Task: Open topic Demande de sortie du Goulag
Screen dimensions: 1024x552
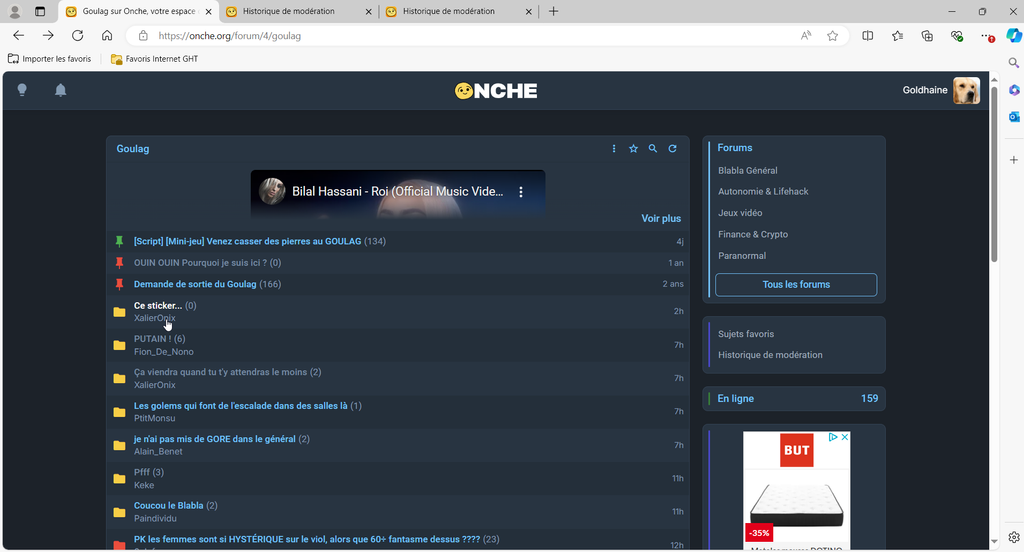Action: coord(195,284)
